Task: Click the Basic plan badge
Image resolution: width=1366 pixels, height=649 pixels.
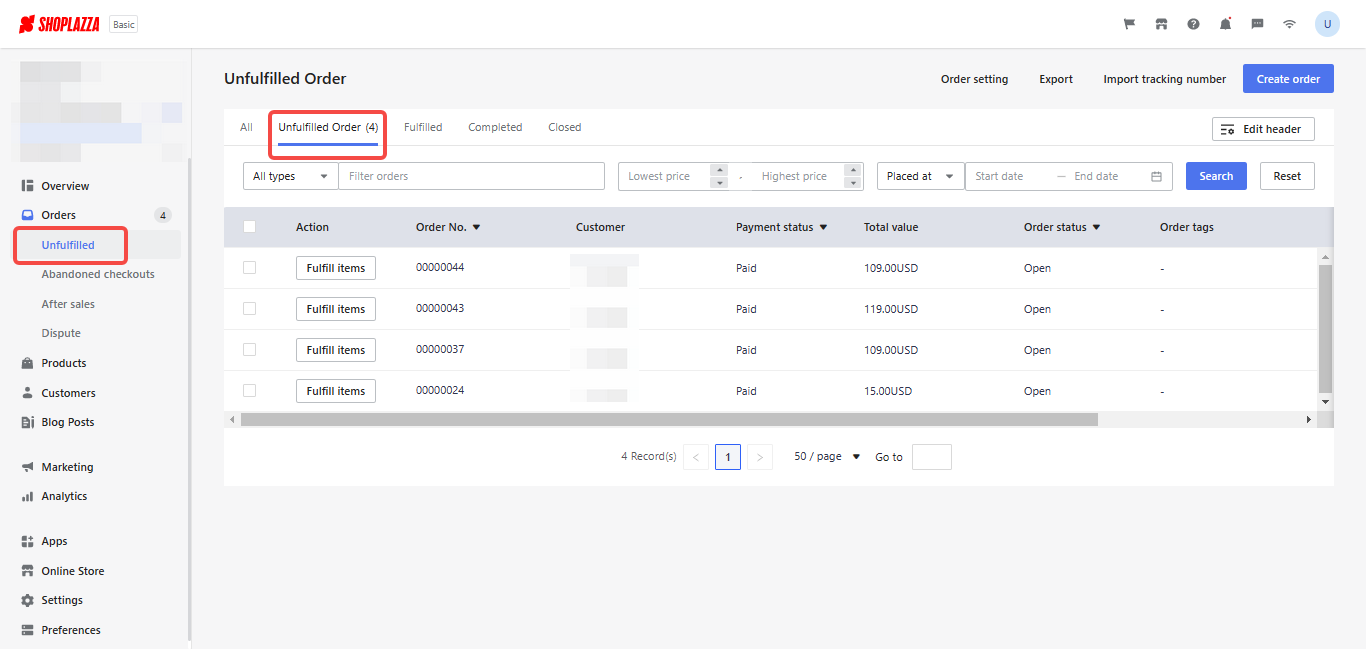Action: point(123,25)
